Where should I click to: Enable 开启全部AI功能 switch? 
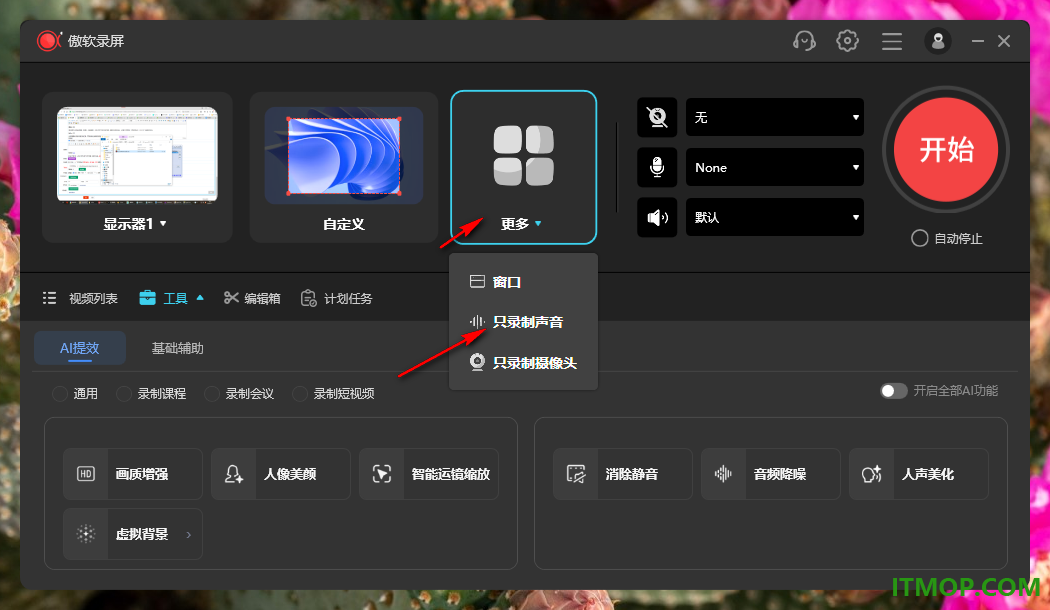tap(893, 390)
